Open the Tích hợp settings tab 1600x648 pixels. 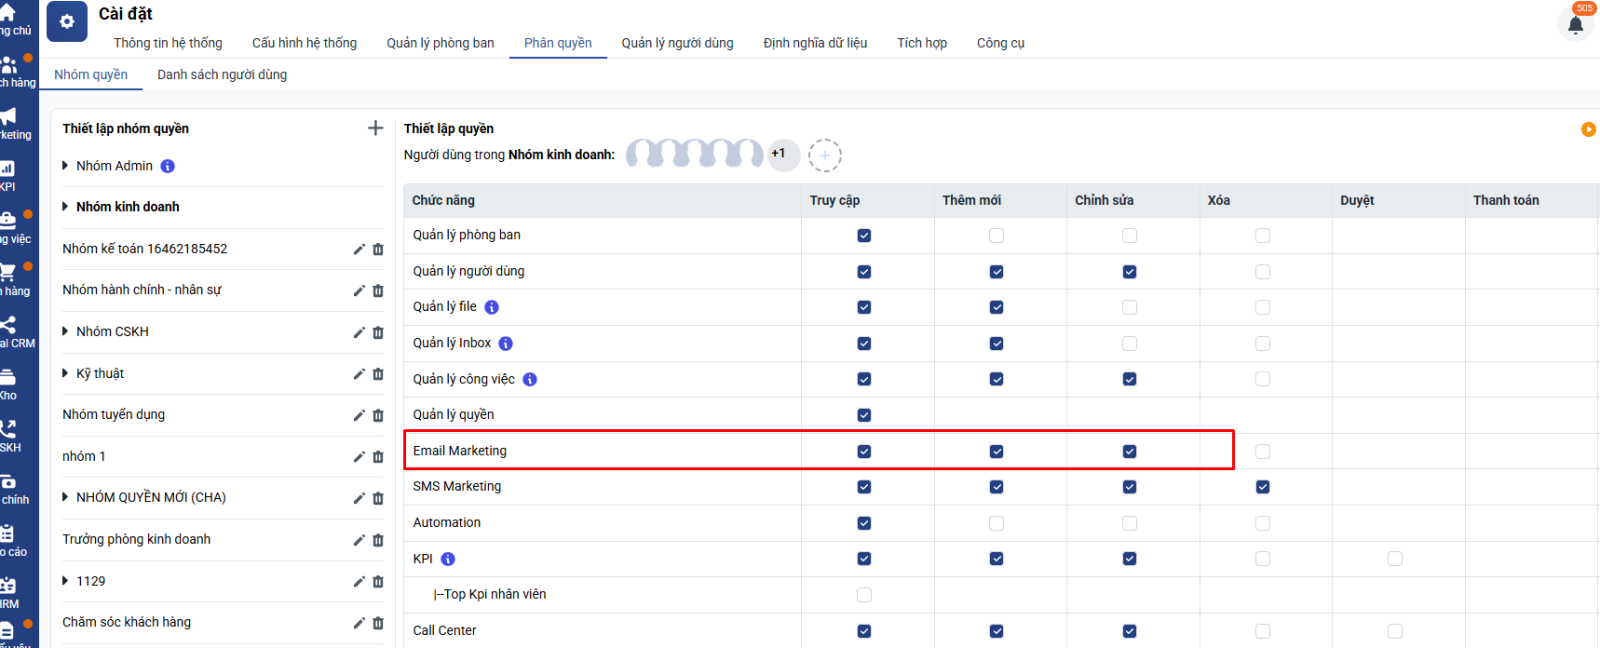point(921,43)
